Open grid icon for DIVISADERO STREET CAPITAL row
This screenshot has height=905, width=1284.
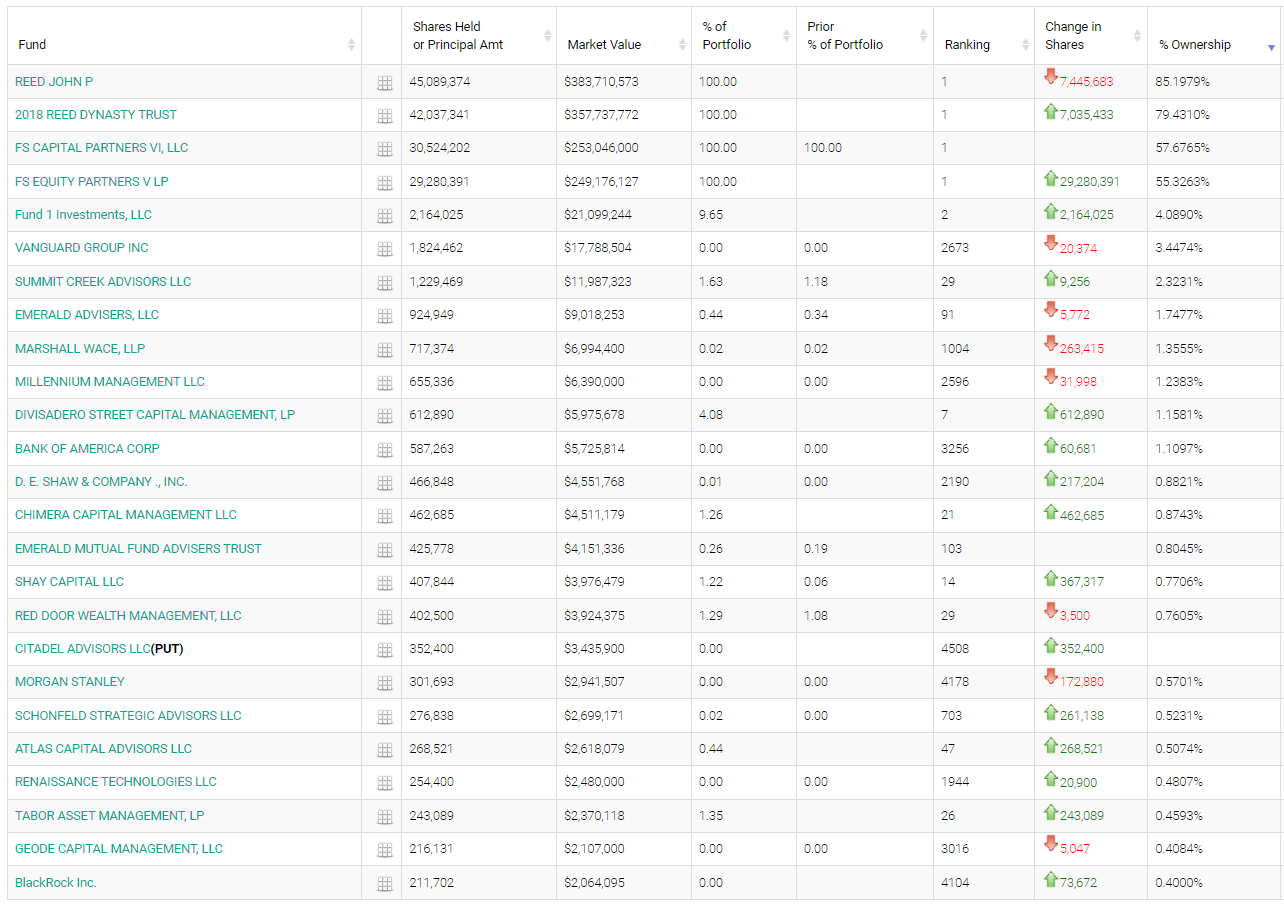(x=385, y=417)
